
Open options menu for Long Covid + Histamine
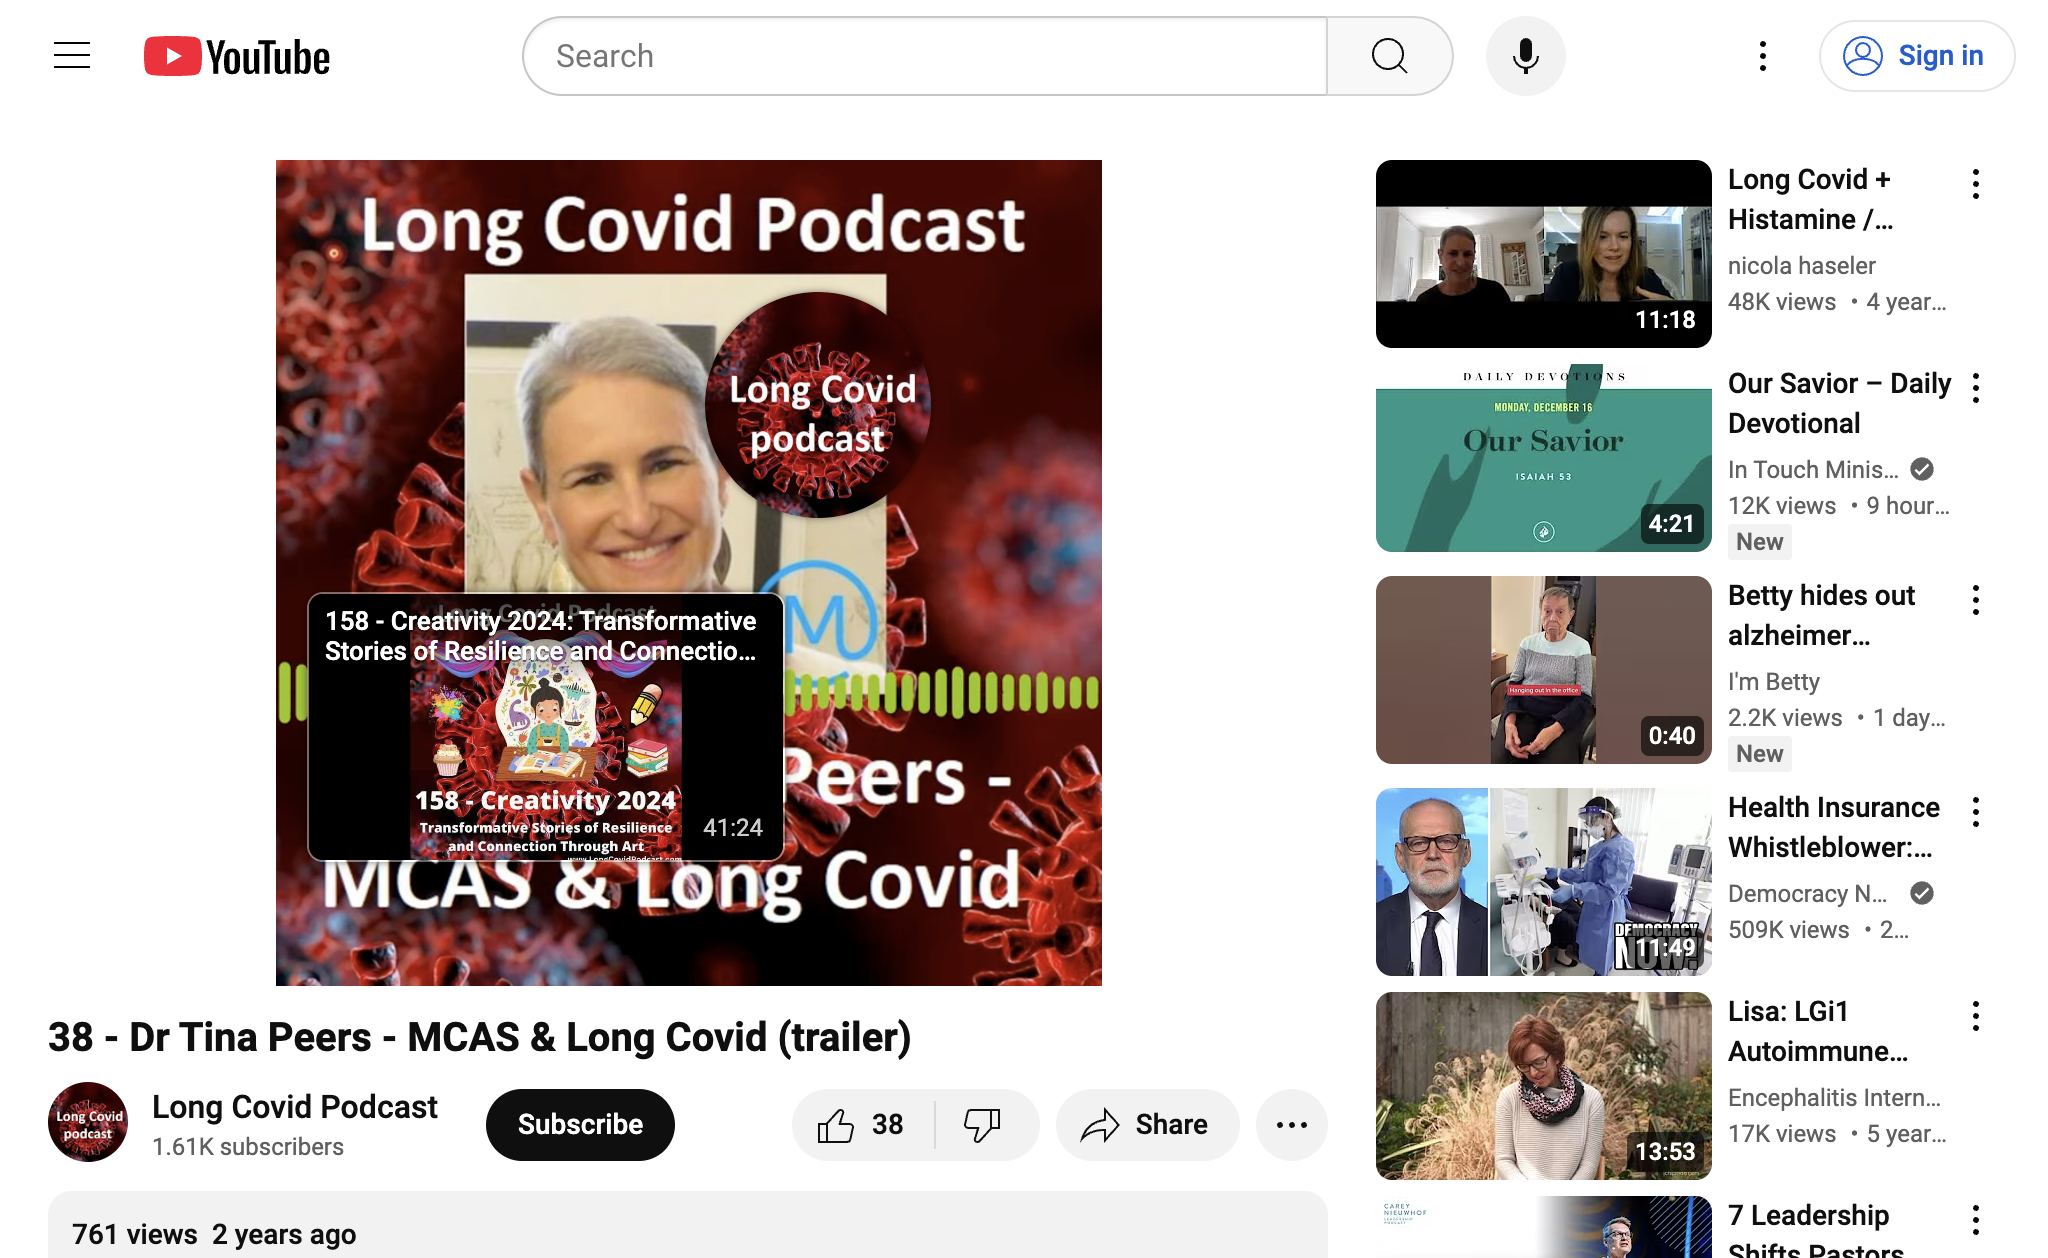[1976, 184]
